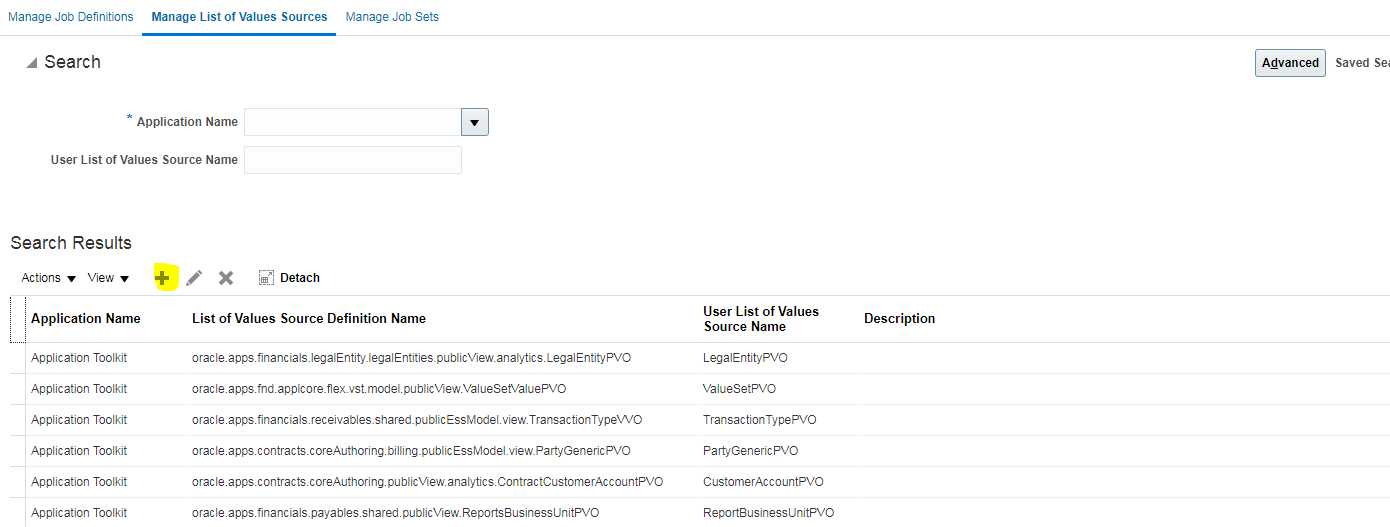Open the View menu
The image size is (1390, 527).
point(108,278)
